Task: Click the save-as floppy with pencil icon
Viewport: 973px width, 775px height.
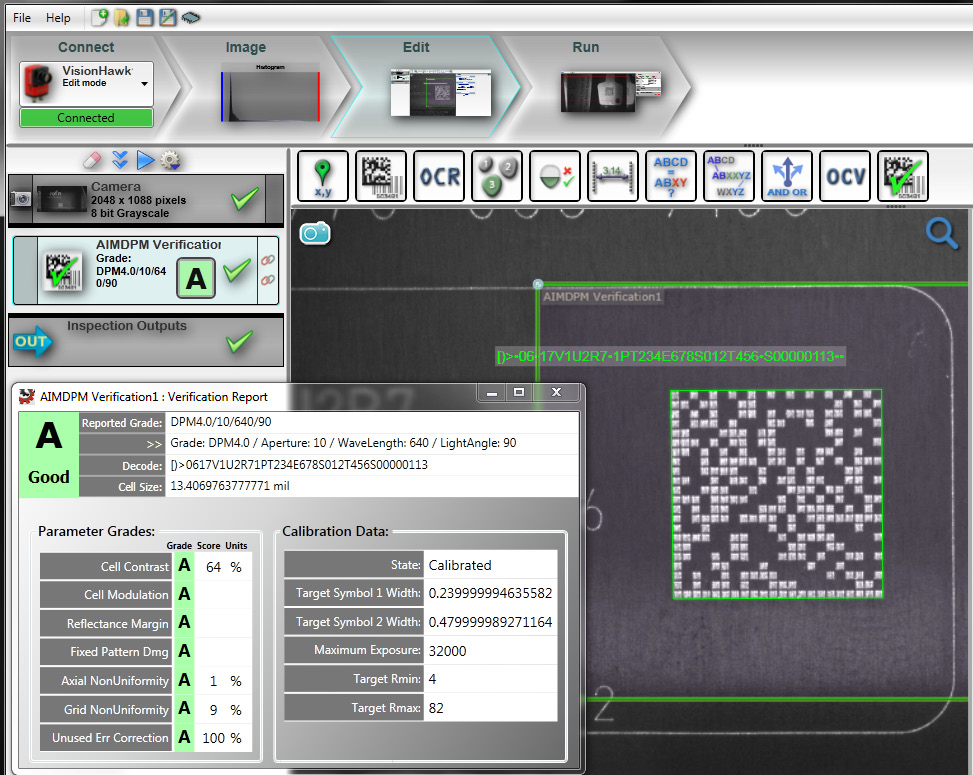Action: click(x=168, y=17)
